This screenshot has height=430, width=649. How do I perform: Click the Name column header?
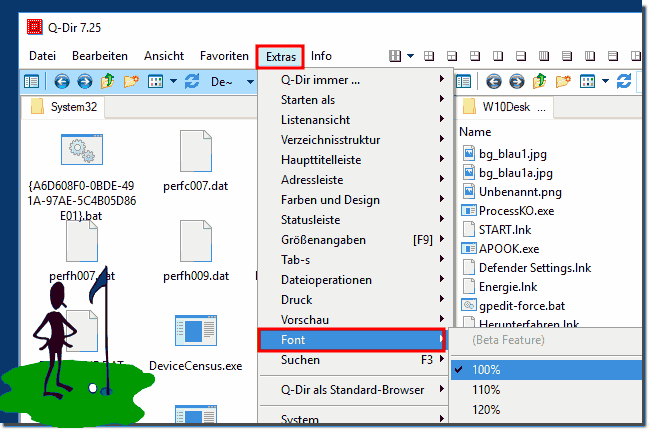475,132
